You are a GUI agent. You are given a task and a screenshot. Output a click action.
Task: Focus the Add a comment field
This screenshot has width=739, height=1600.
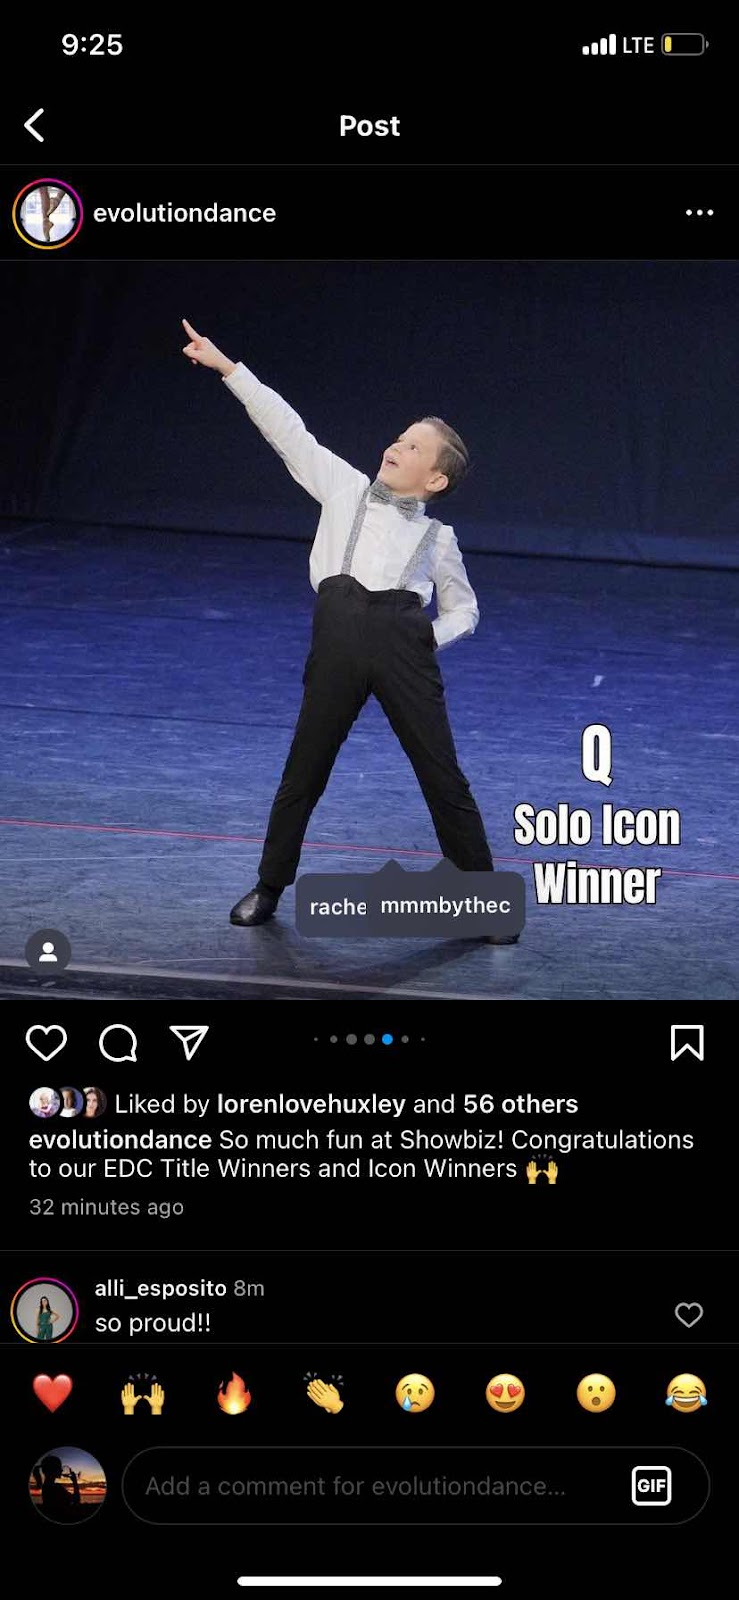pyautogui.click(x=416, y=1485)
